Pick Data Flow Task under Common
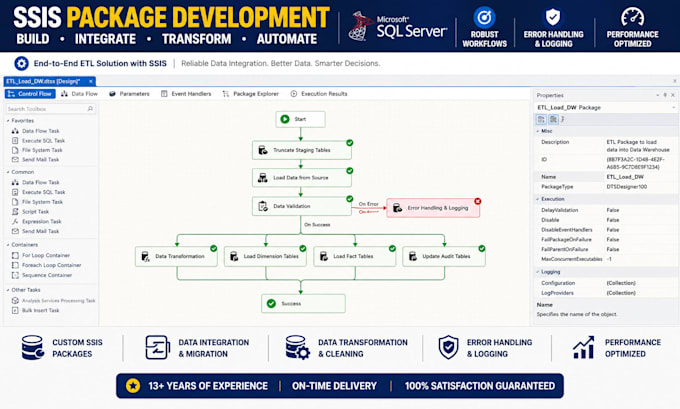680x409 pixels. click(x=41, y=183)
